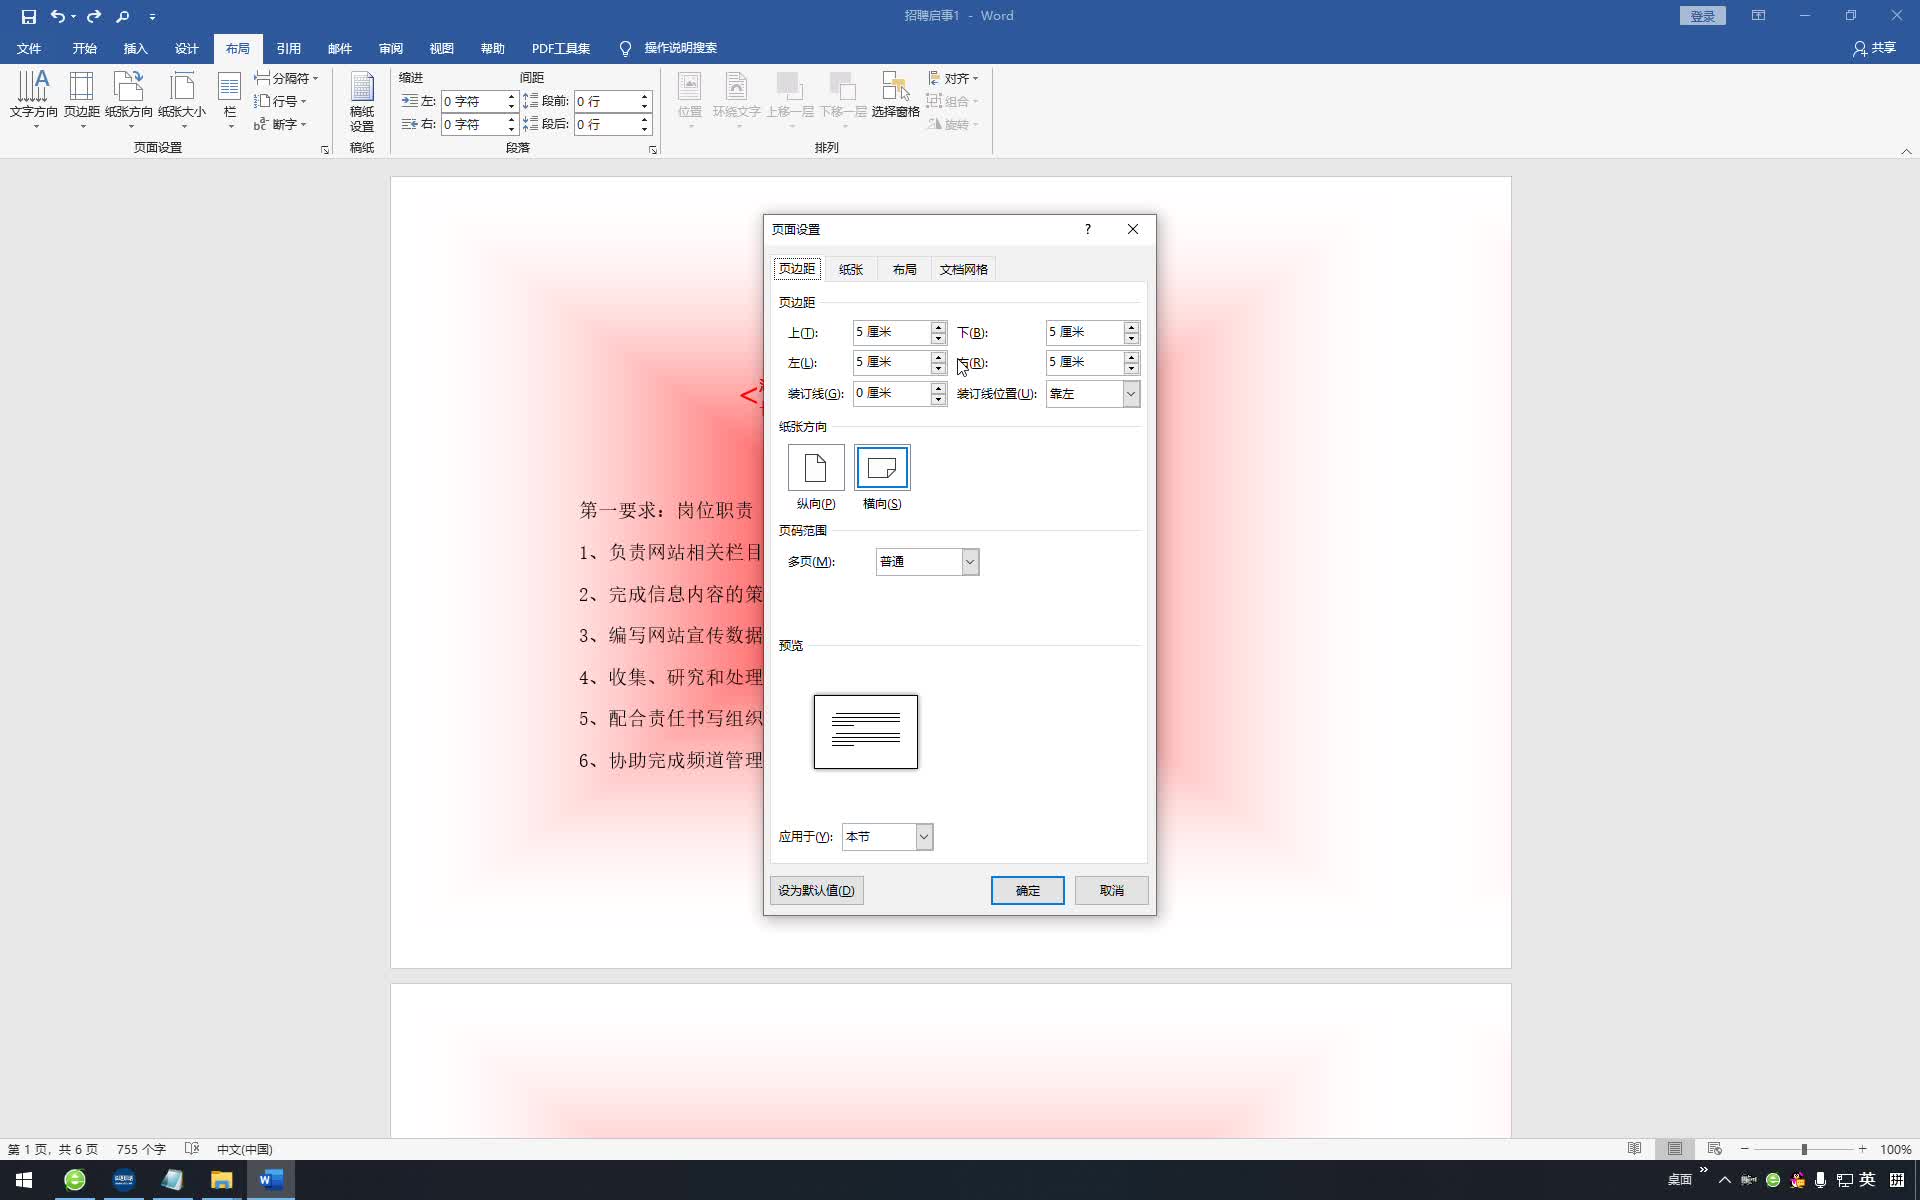The height and width of the screenshot is (1200, 1920).
Task: Click the gutter (装订线) input field
Action: point(891,394)
